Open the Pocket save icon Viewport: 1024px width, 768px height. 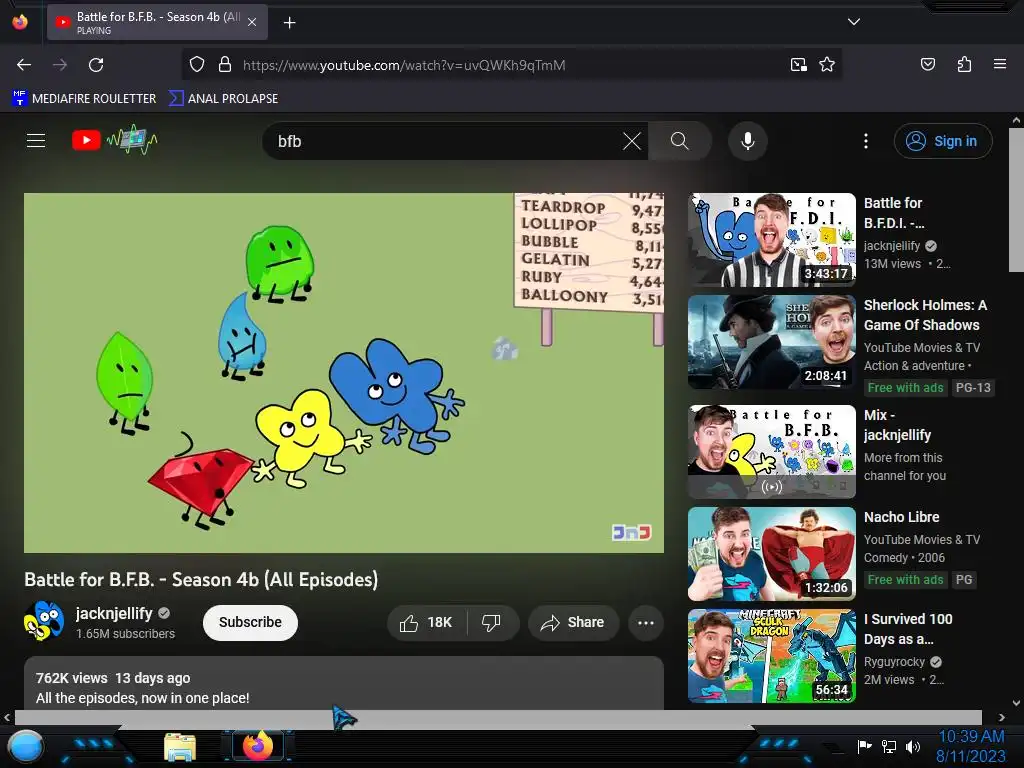click(927, 64)
